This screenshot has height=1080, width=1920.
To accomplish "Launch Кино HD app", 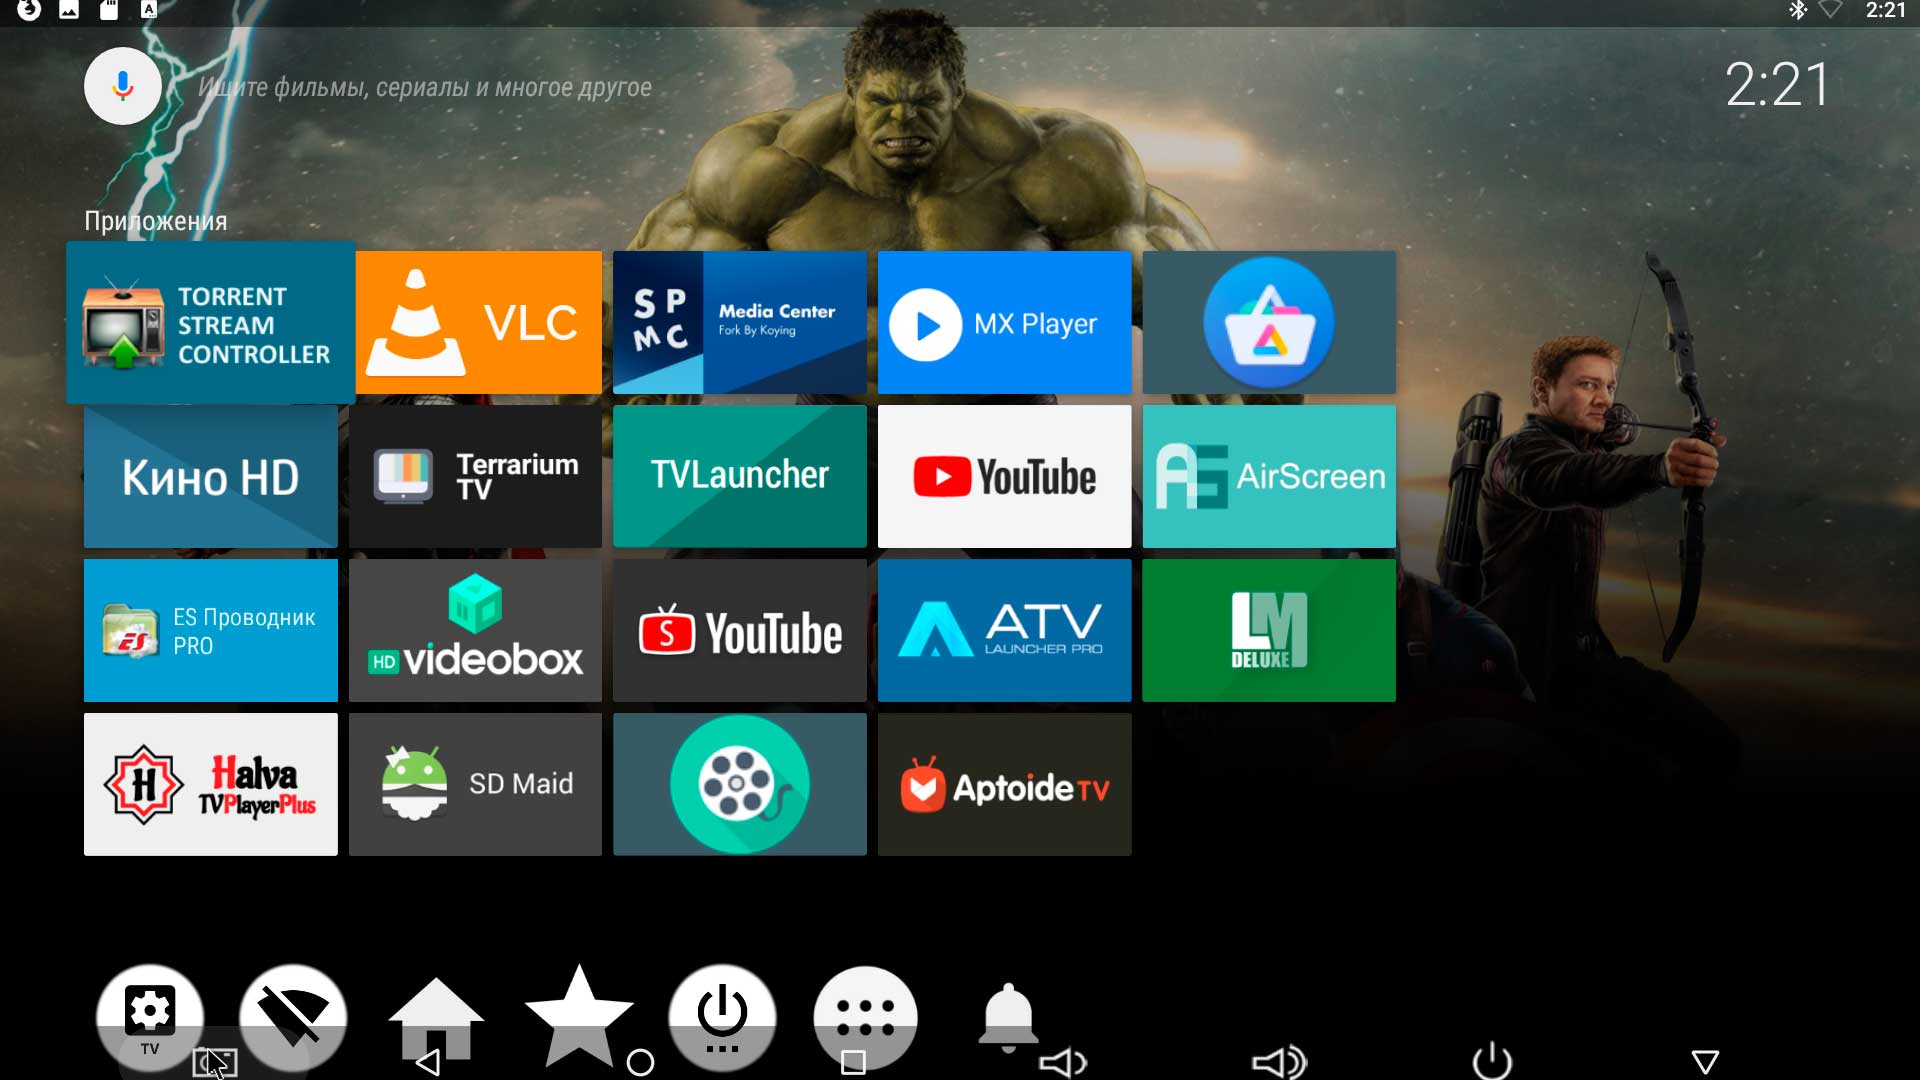I will point(211,473).
